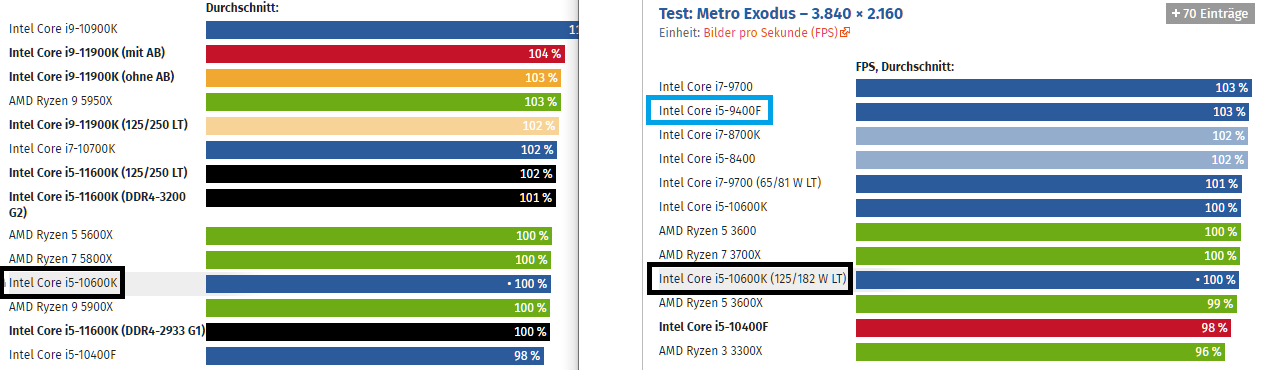The image size is (1264, 370).
Task: Click the Intel Core i5-8400 light blue bar
Action: pos(1052,159)
